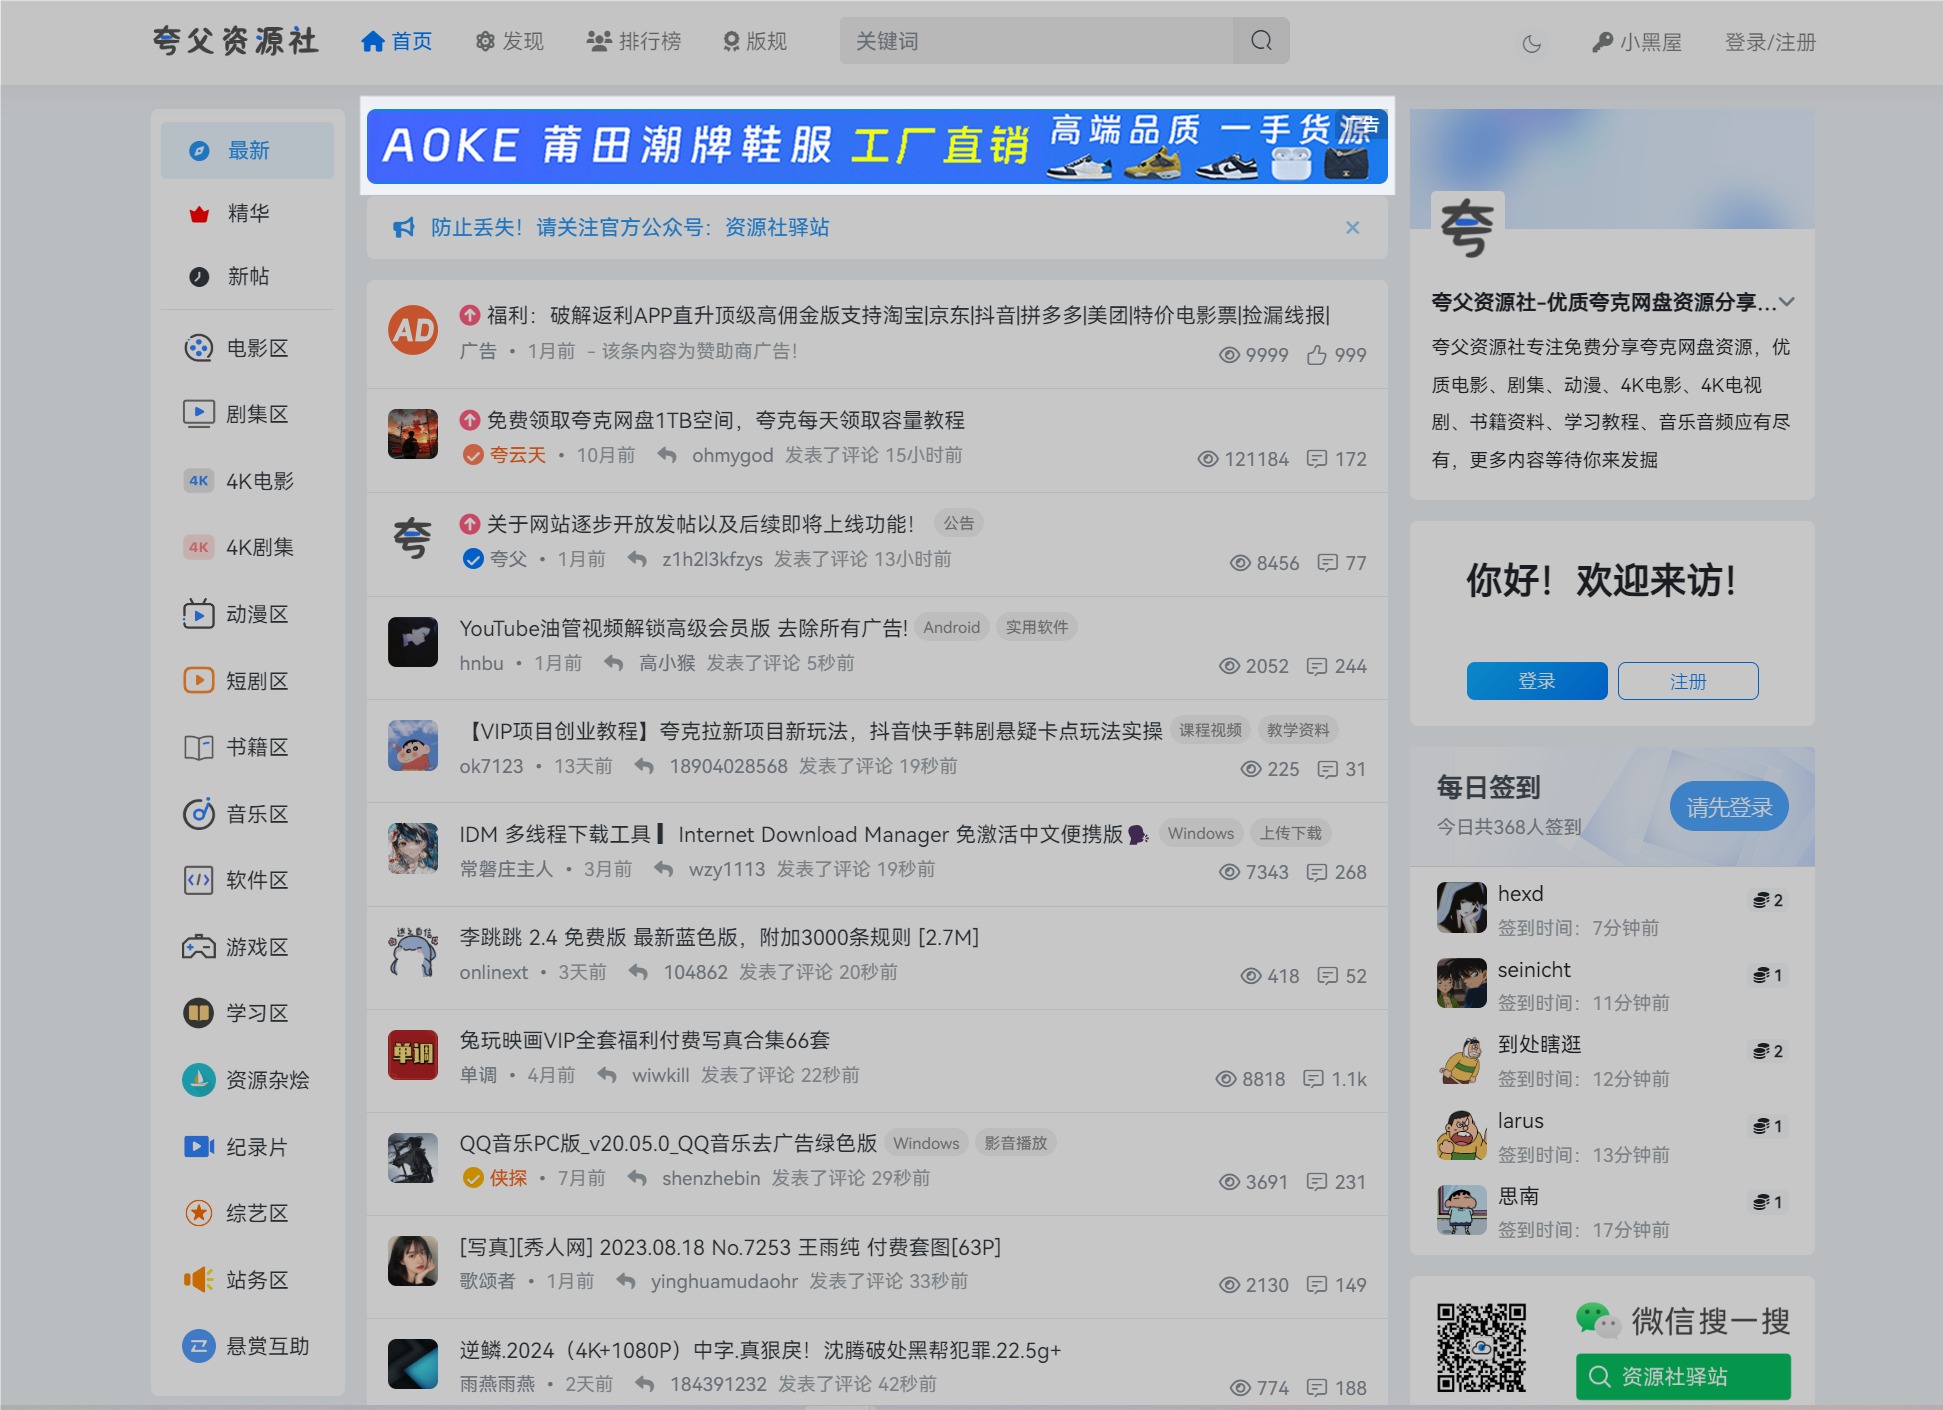Screen dimensions: 1943x1410
Task: Click the 上传下载 tag
Action: click(1290, 833)
